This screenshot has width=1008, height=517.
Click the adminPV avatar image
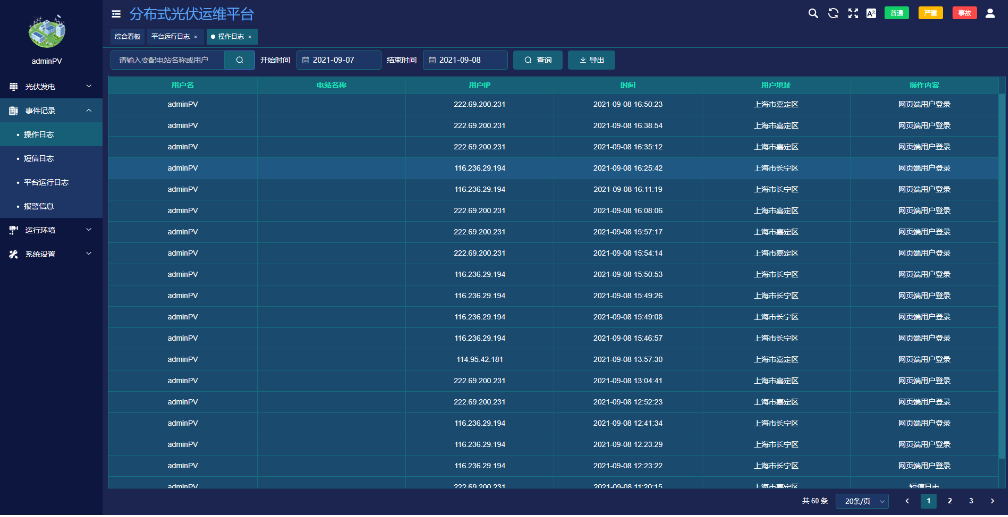47,32
